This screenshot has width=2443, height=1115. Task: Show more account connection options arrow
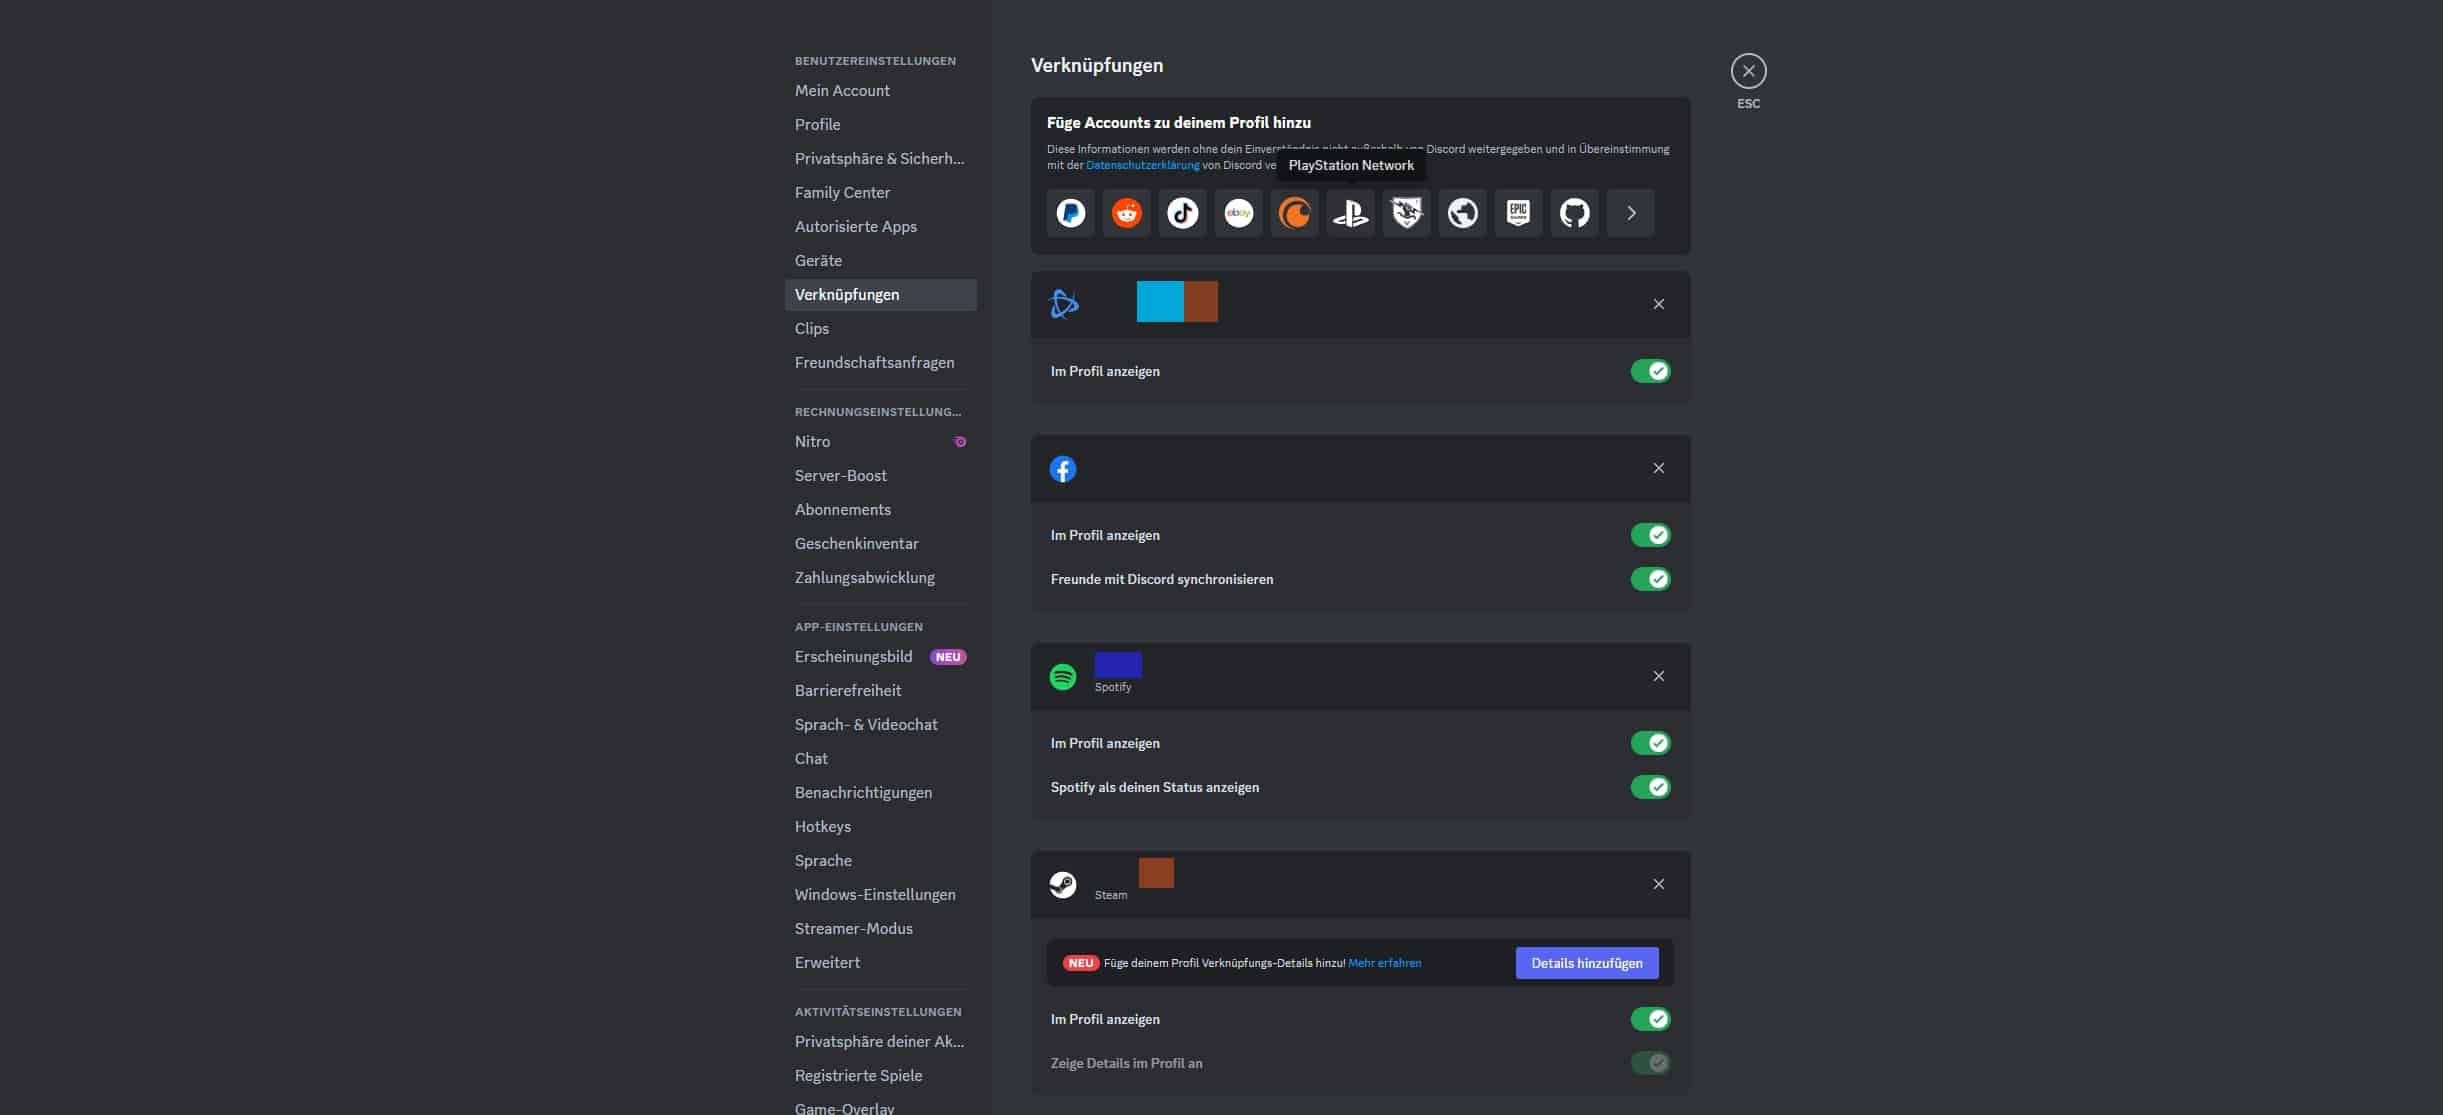tap(1630, 213)
